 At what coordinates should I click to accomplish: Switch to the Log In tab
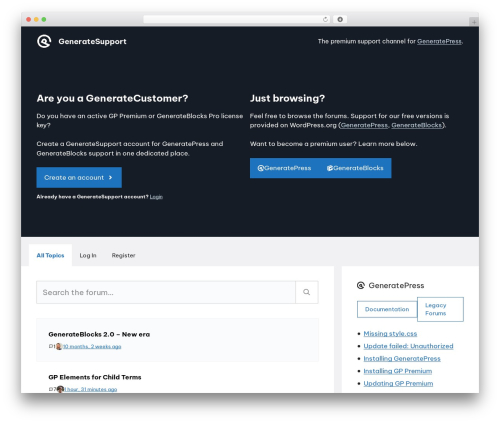coord(88,255)
